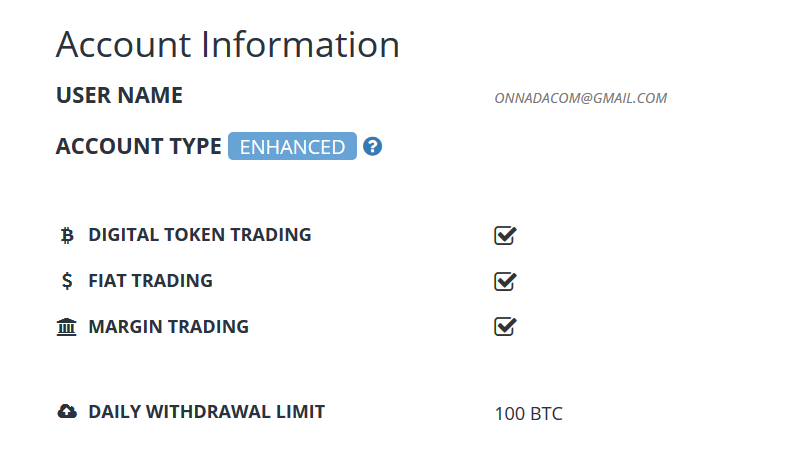Select the Margin Trading label
Viewport: 798px width, 454px height.
click(168, 327)
